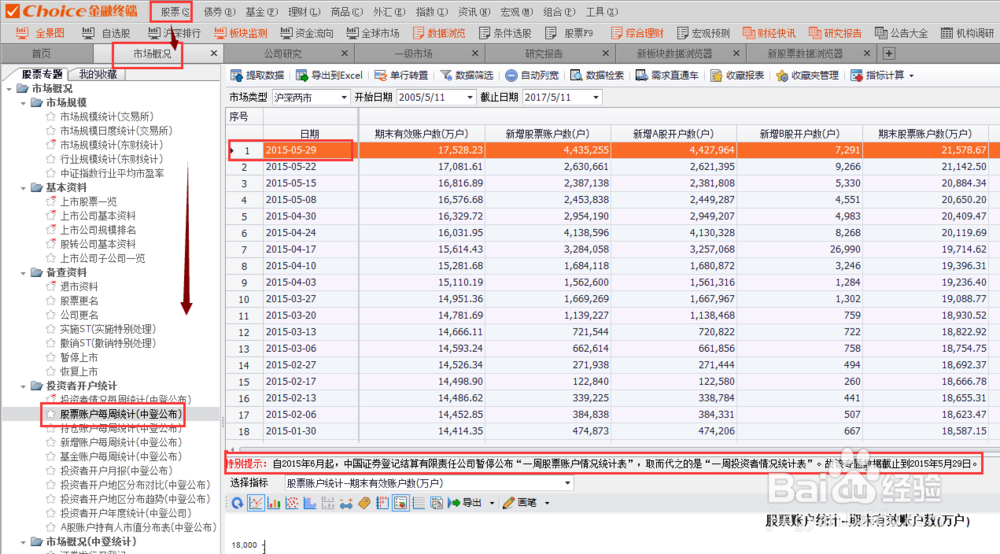Switch to the 首页 tab
The width and height of the screenshot is (1000, 554).
tap(41, 54)
